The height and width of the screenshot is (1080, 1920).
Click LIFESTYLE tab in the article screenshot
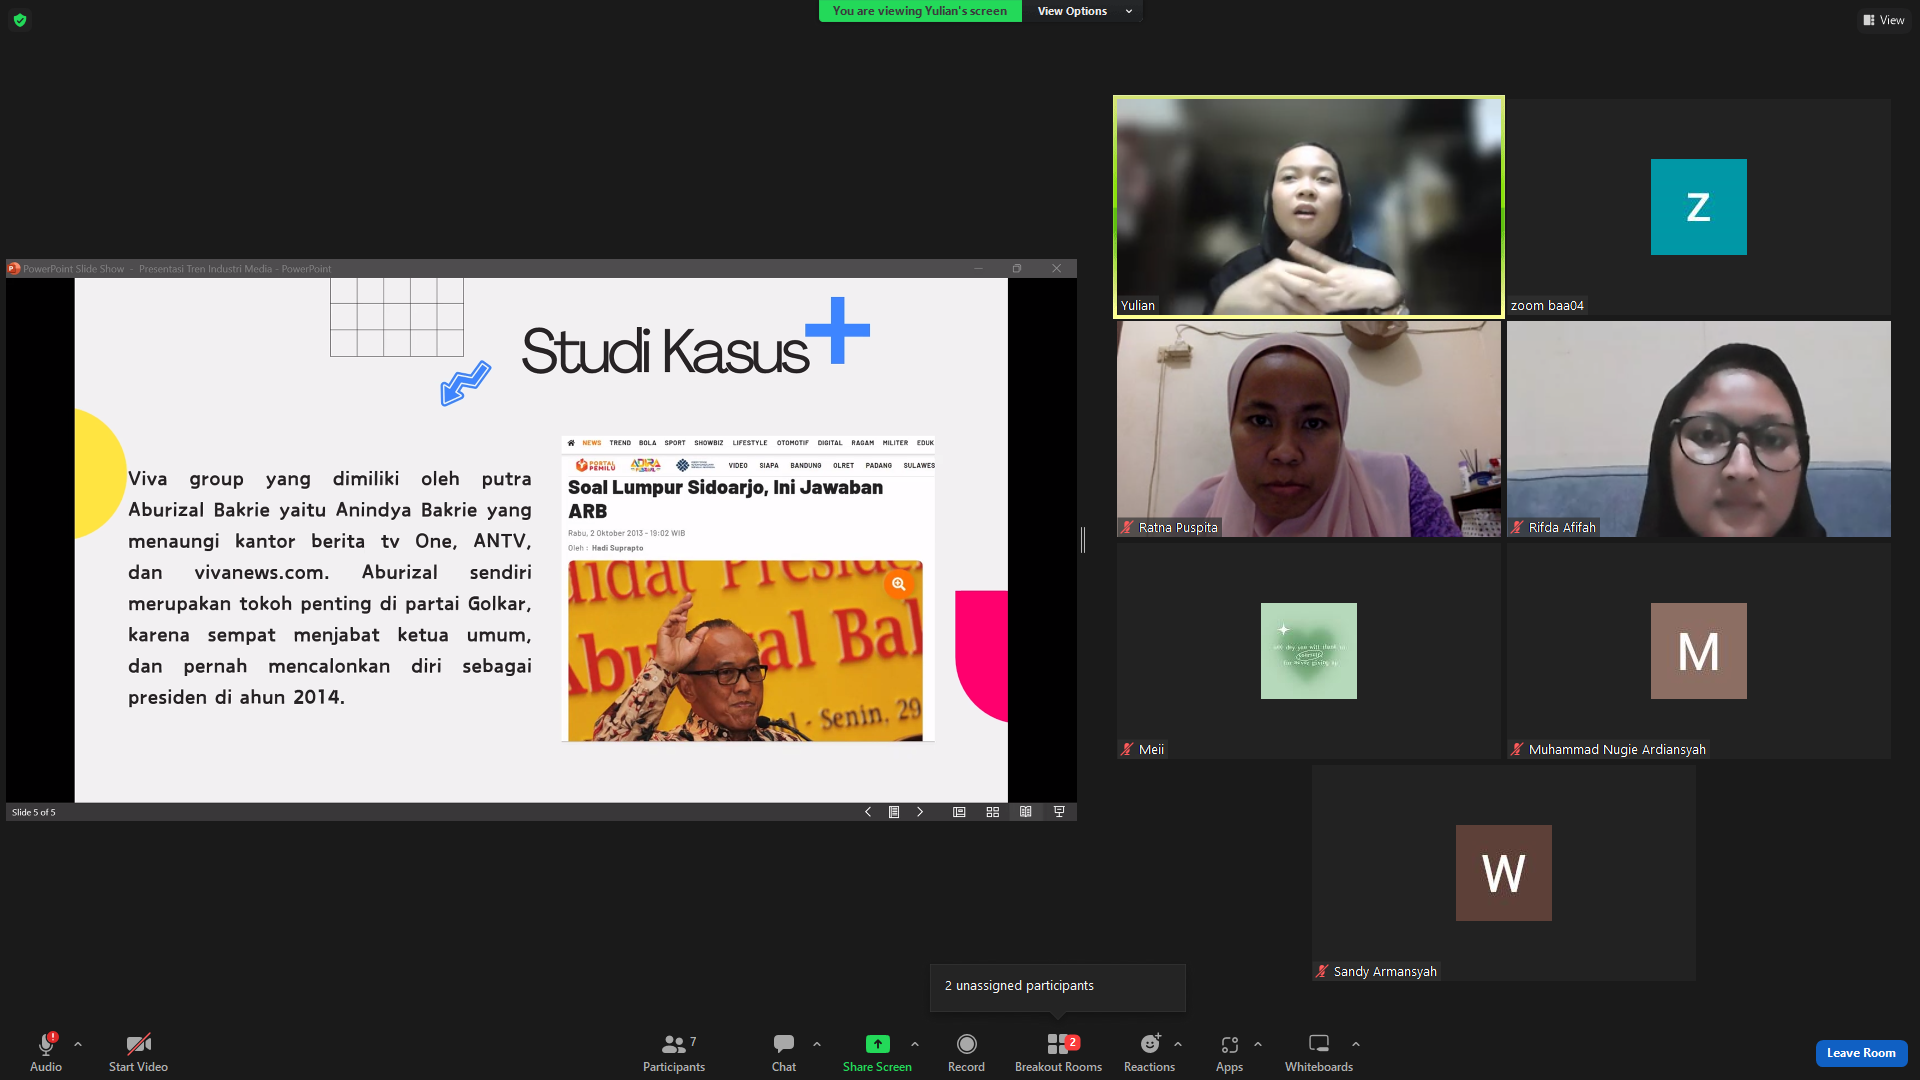point(750,443)
